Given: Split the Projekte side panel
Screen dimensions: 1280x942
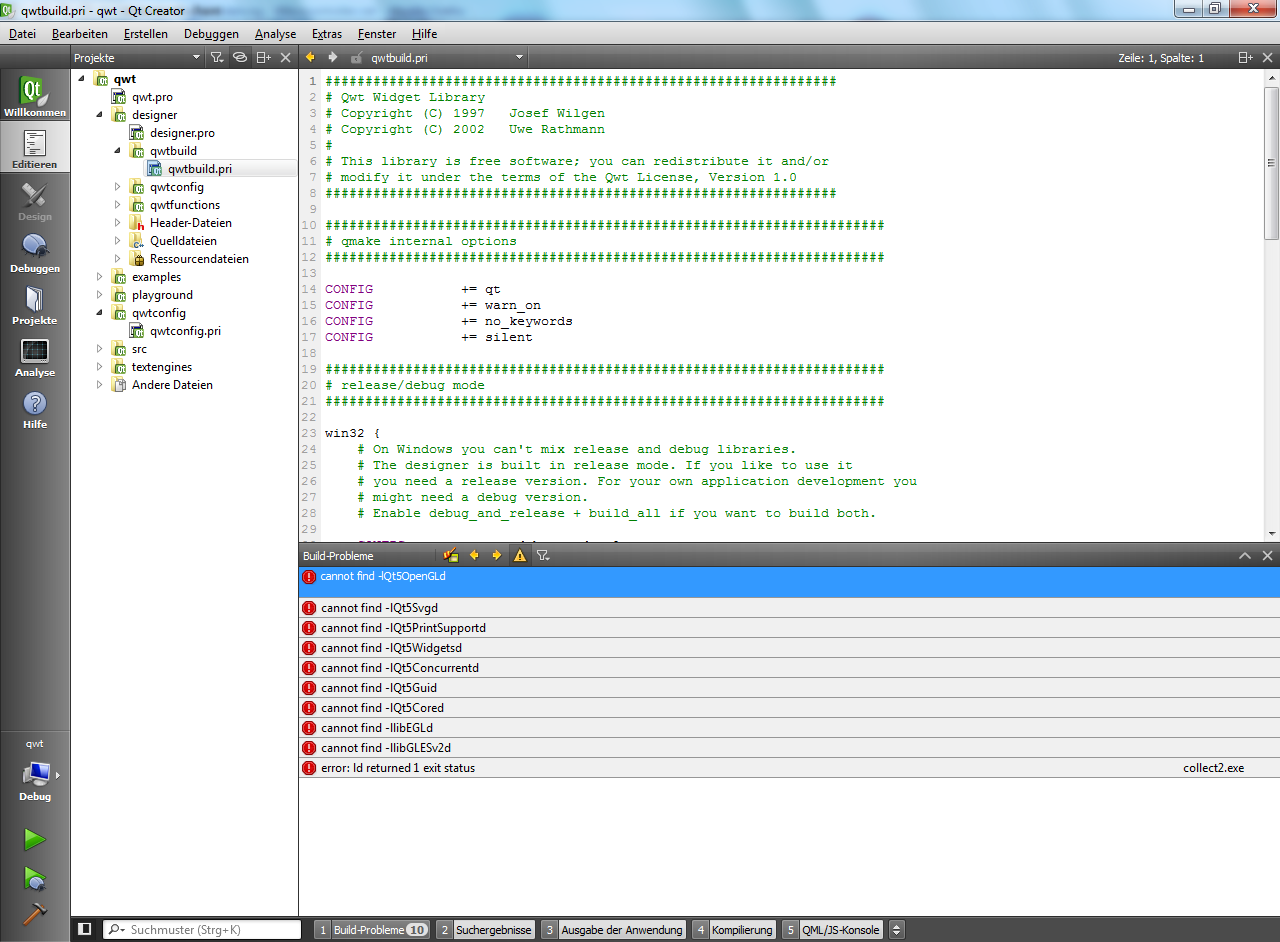Looking at the screenshot, I should point(263,58).
